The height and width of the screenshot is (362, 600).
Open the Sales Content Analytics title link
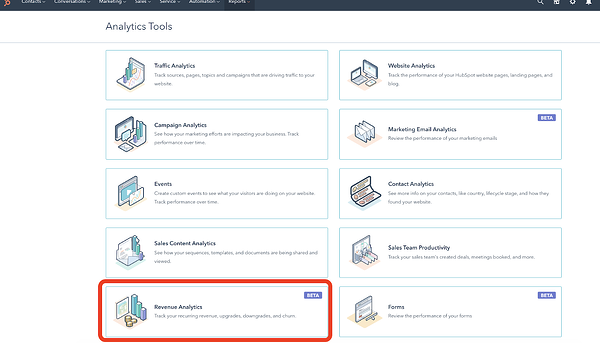click(185, 243)
